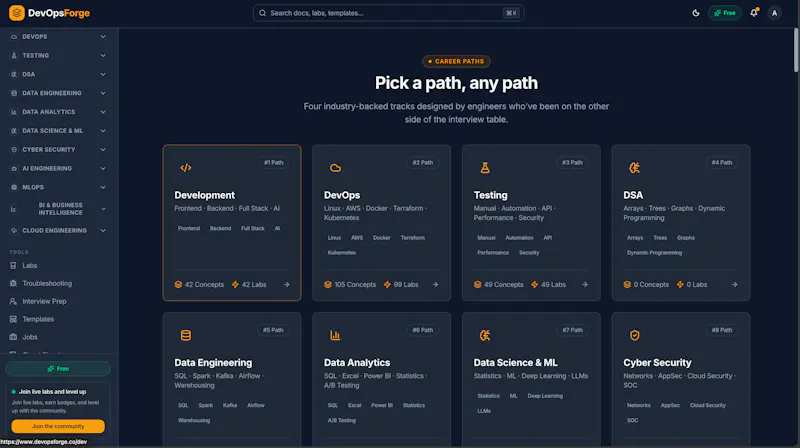Click the page vertical scrollbar
Screen dimensions: 800x448
tap(796, 49)
